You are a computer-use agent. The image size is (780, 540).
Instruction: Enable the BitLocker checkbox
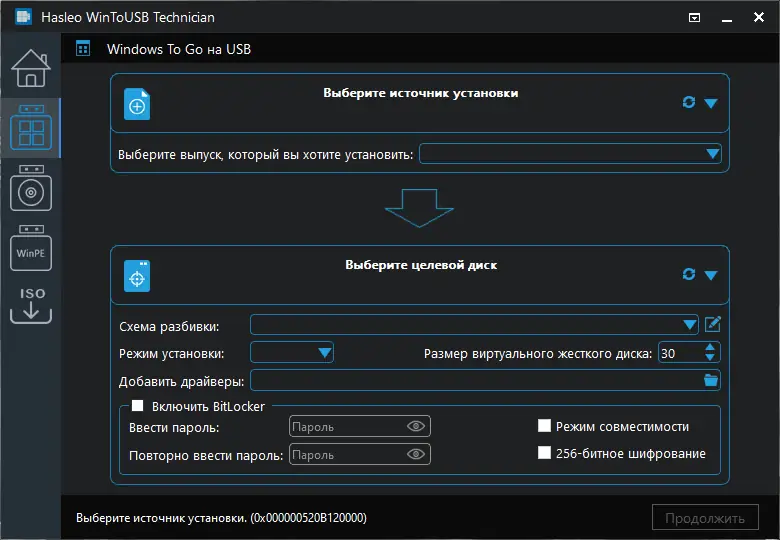pyautogui.click(x=138, y=407)
